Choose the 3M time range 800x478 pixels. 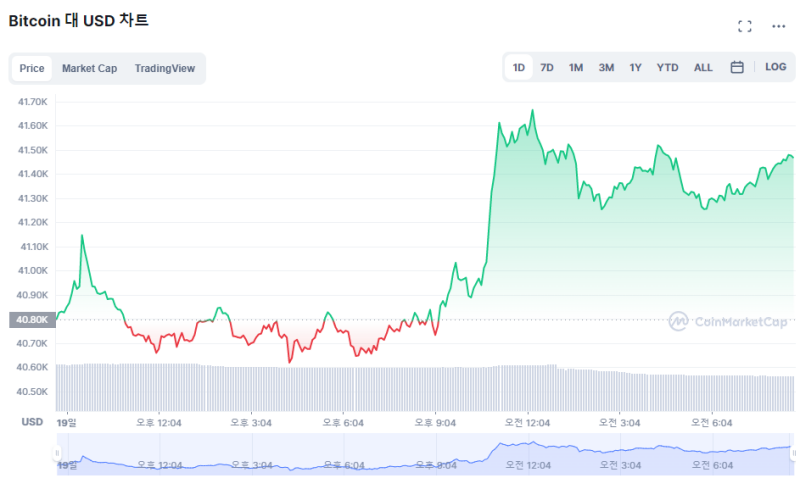click(x=606, y=67)
